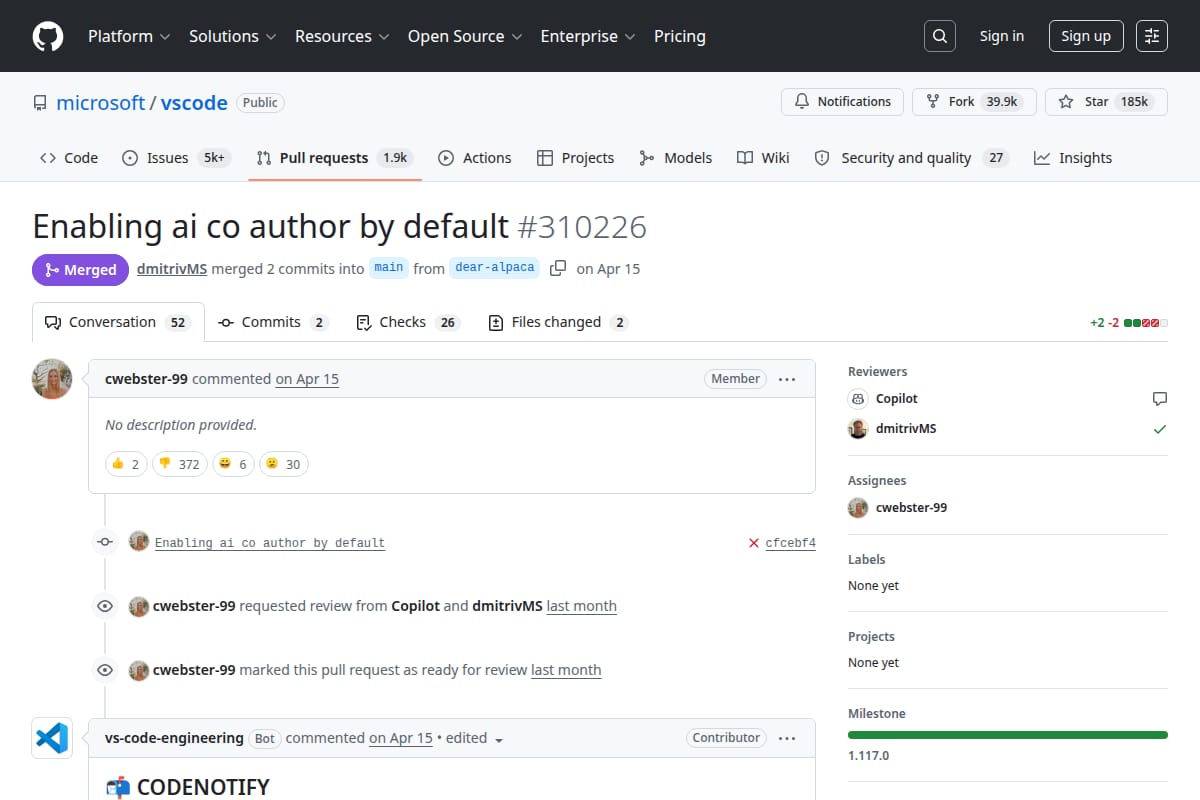Image resolution: width=1200 pixels, height=800 pixels.
Task: Open 'Enabling ai co author by default' commit
Action: [270, 543]
